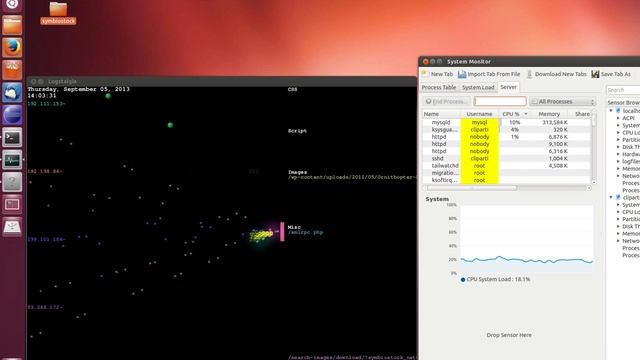Select the migratio... process row
640x360 pixels.
pyautogui.click(x=506, y=173)
